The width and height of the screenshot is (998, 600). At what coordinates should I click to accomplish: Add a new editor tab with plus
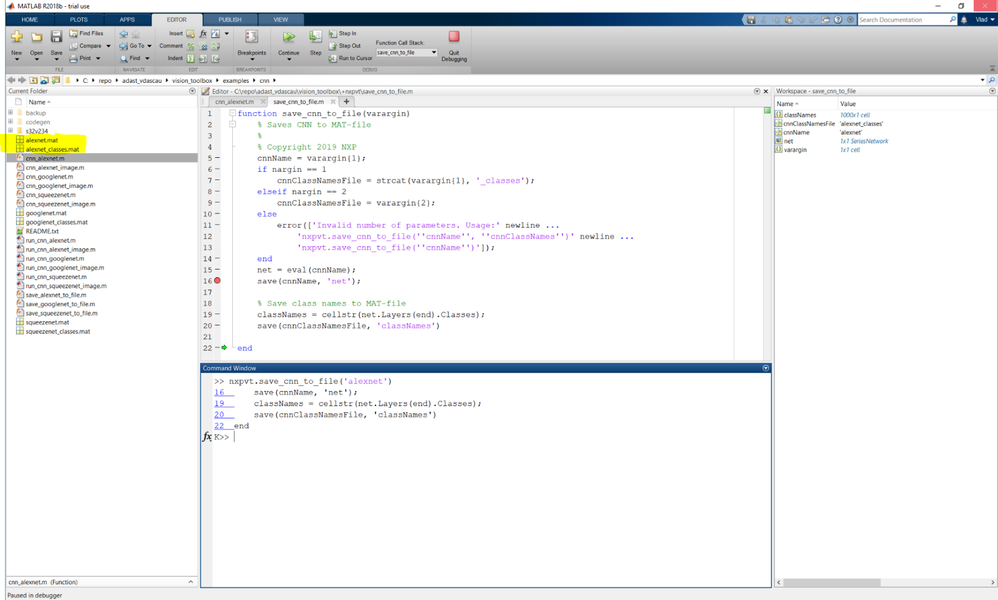coord(346,102)
